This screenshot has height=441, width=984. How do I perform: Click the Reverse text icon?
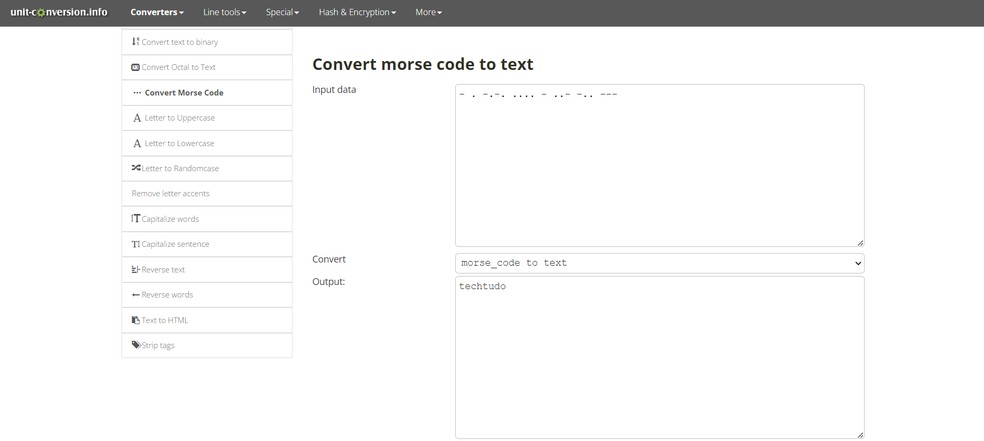pos(136,270)
